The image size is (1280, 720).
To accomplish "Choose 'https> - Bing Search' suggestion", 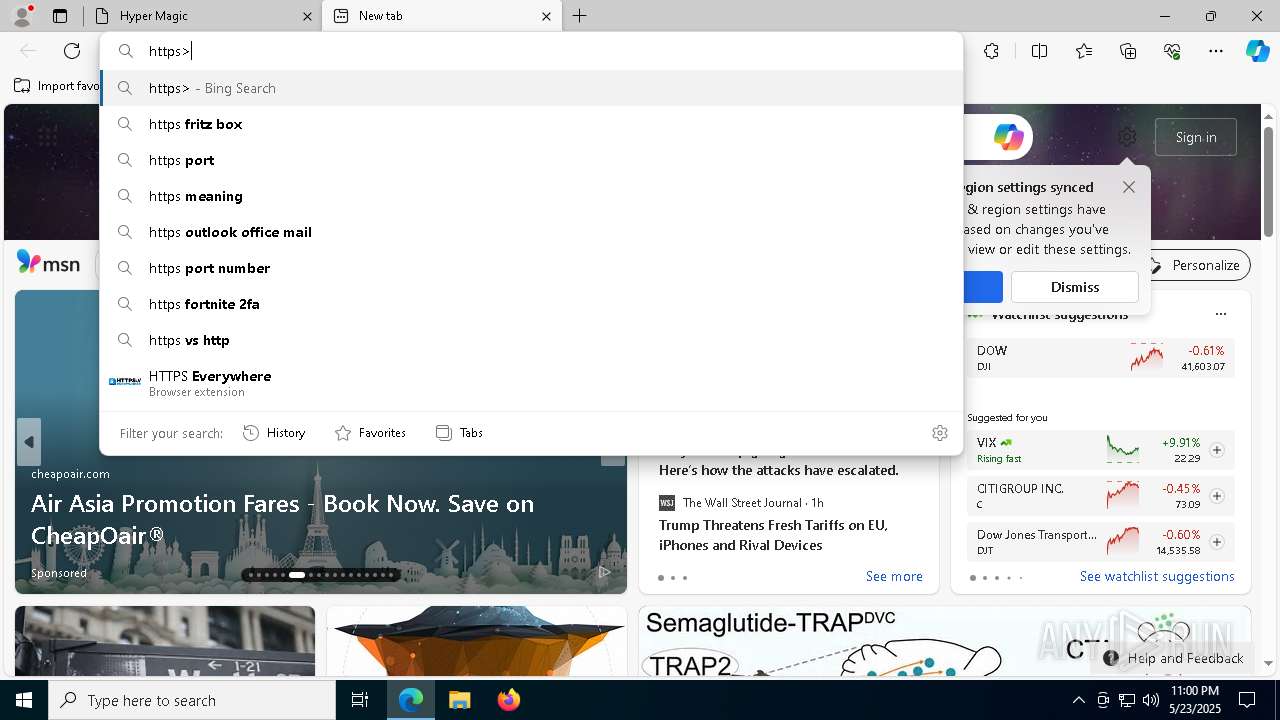I will pos(532,88).
